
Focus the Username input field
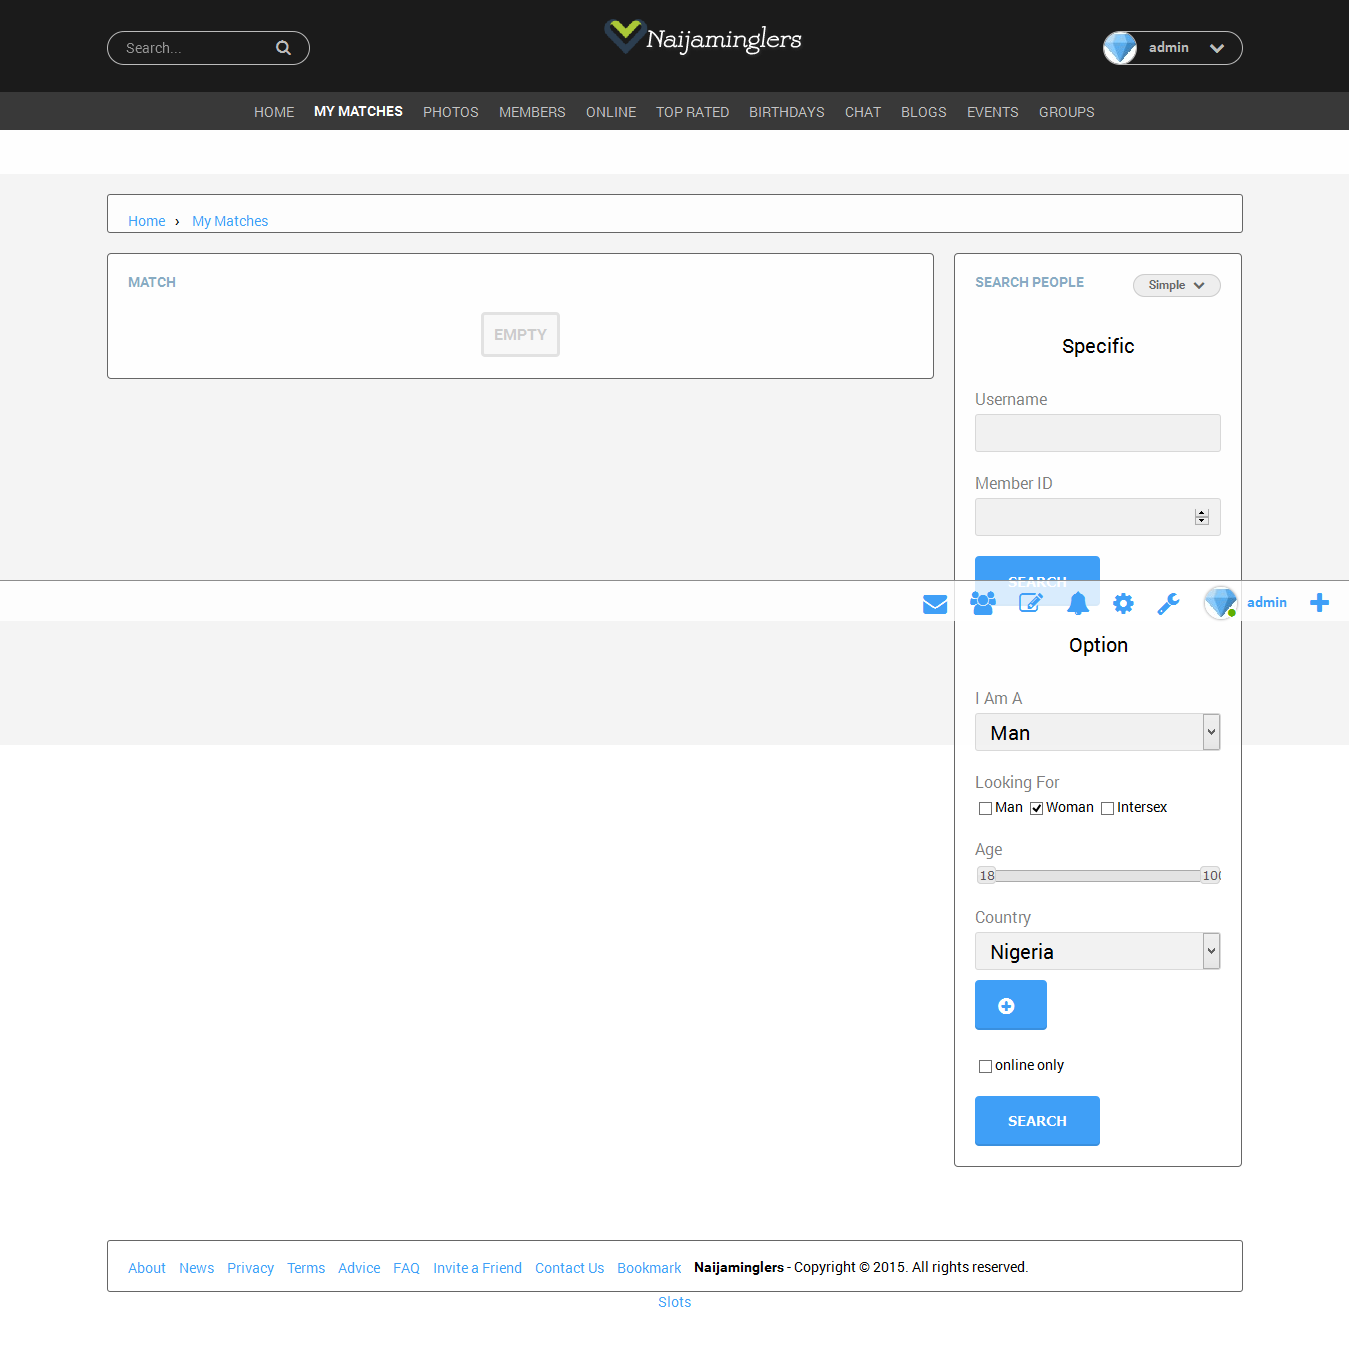pos(1097,433)
